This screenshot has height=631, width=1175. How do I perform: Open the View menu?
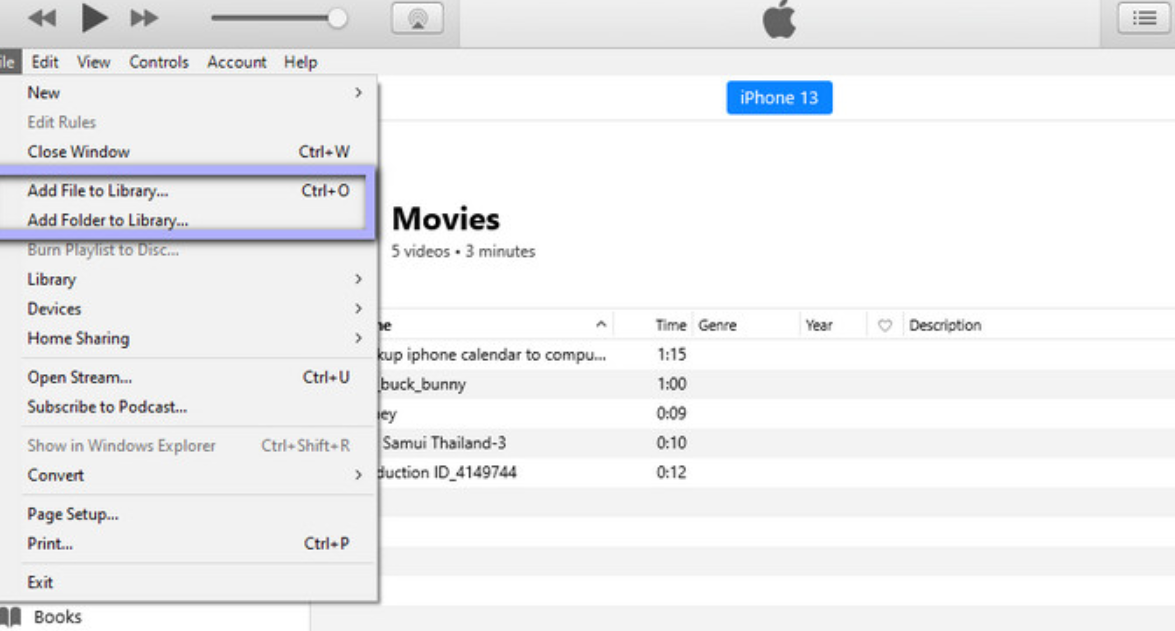point(94,62)
